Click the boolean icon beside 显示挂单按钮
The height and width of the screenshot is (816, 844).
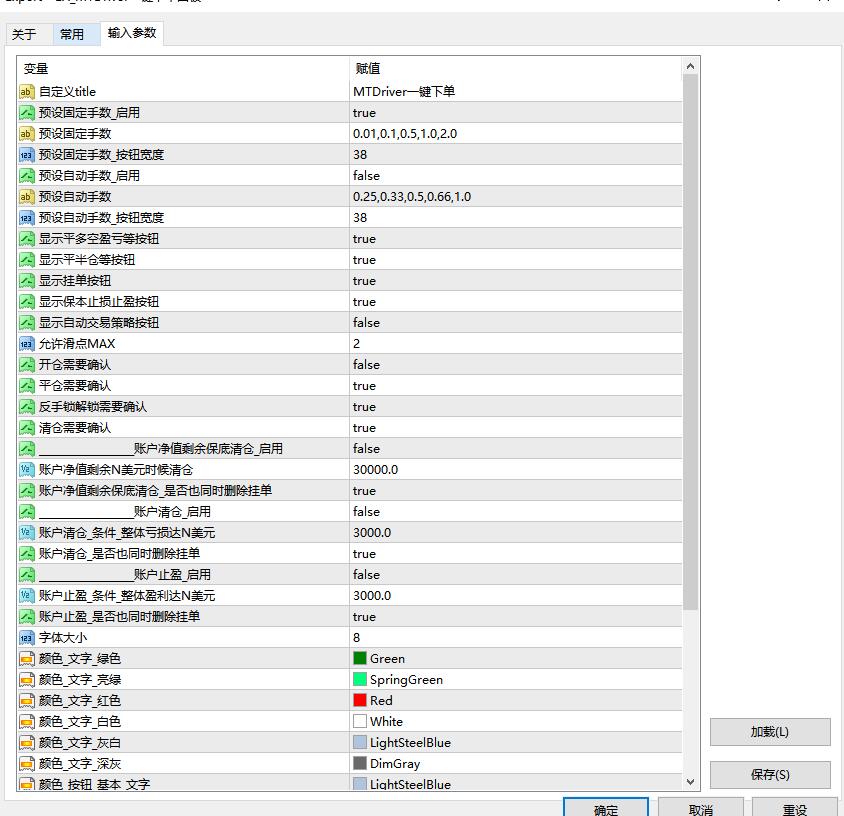26,280
